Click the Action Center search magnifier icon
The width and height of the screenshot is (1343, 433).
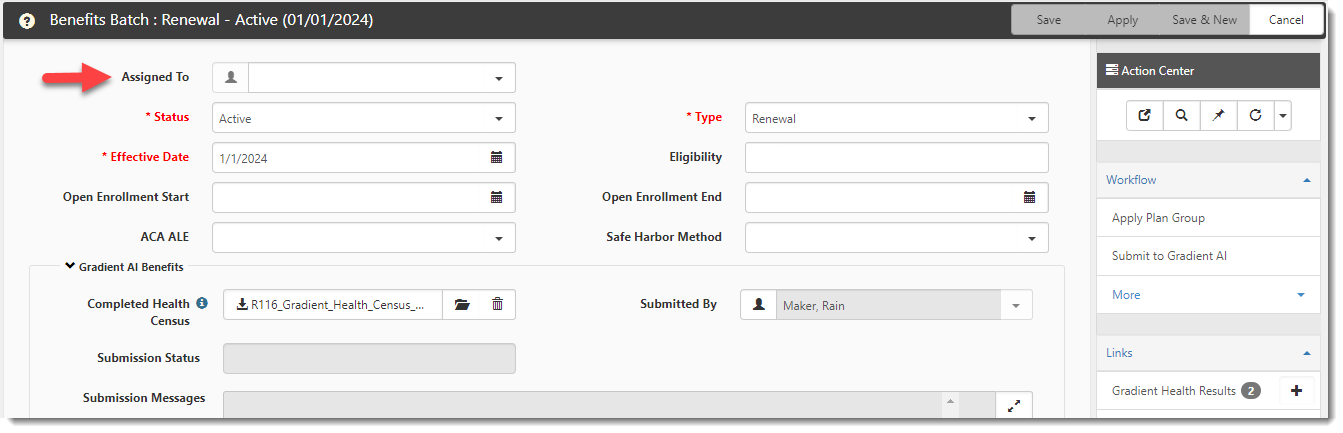pos(1181,115)
